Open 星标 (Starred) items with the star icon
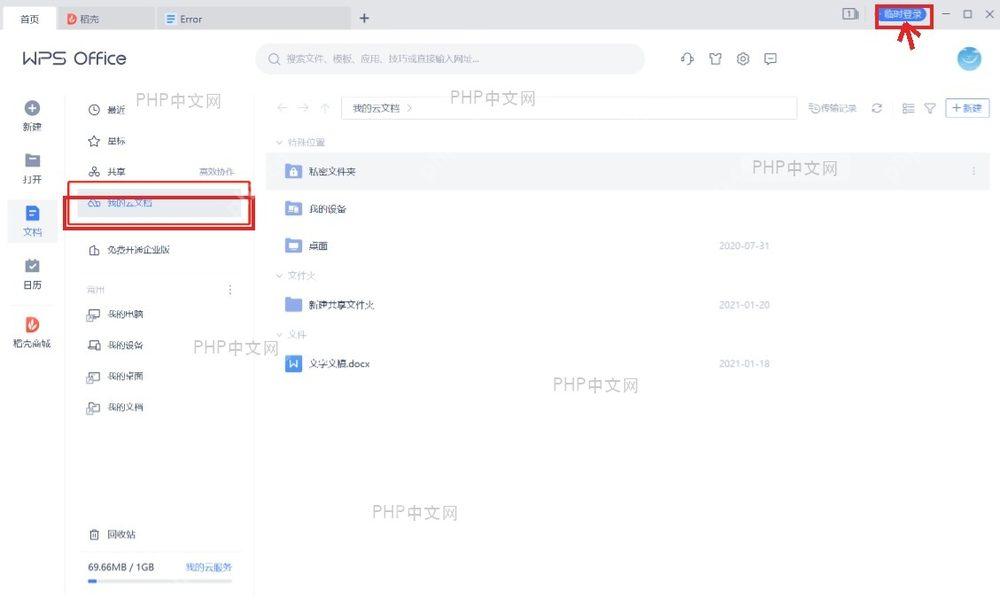 [x=107, y=141]
